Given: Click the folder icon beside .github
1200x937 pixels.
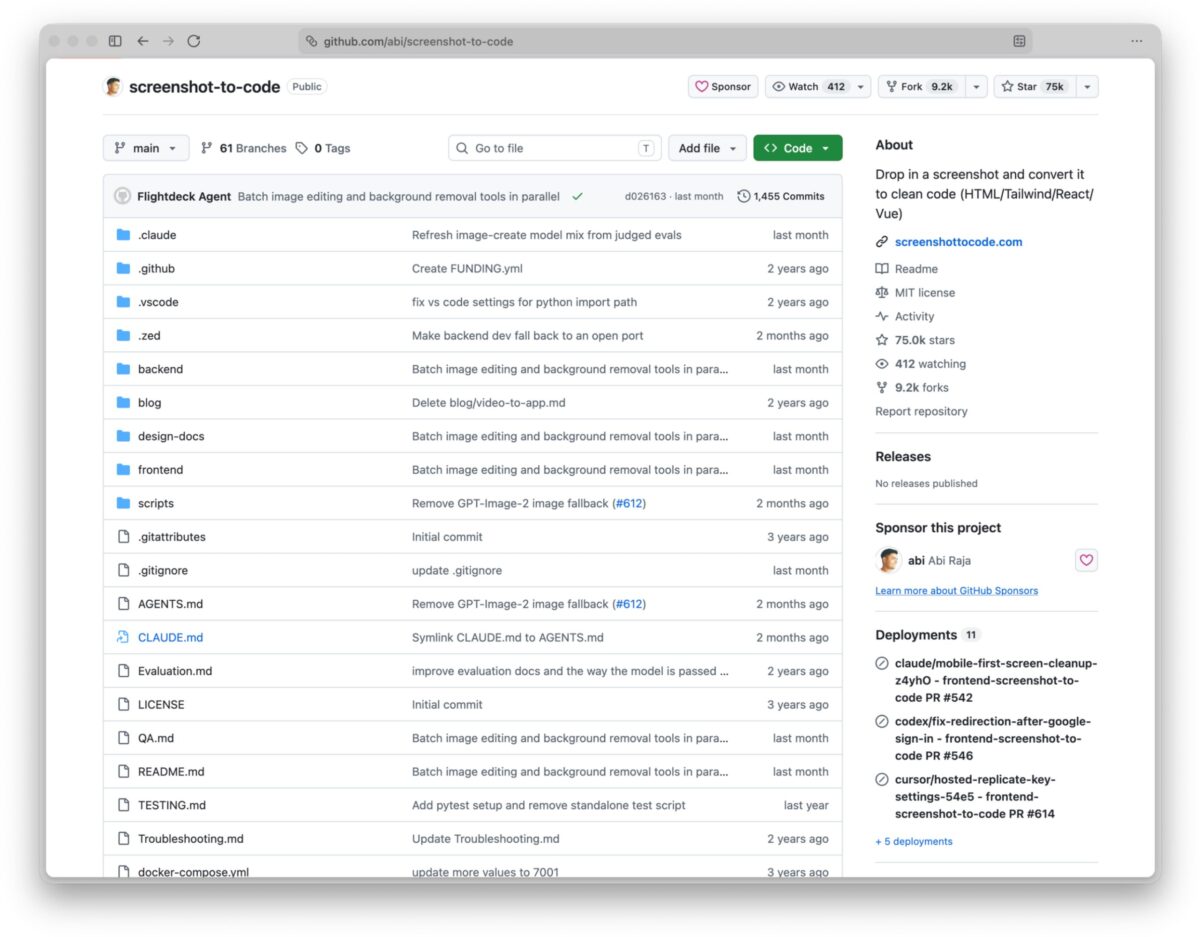Looking at the screenshot, I should click(x=123, y=268).
